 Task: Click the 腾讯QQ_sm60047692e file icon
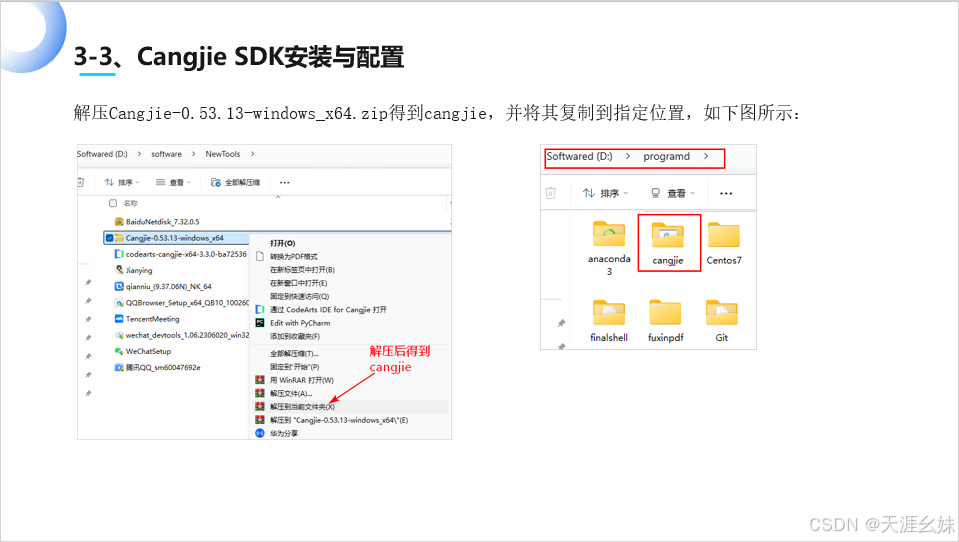[119, 368]
